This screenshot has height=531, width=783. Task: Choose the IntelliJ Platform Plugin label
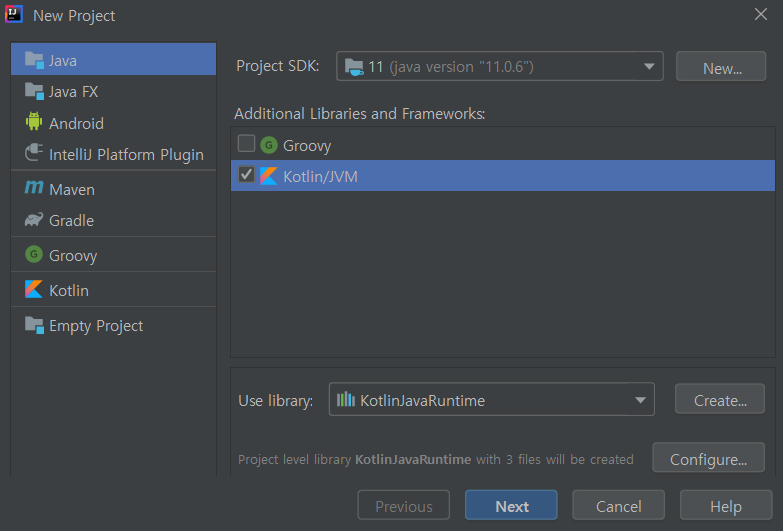coord(126,155)
